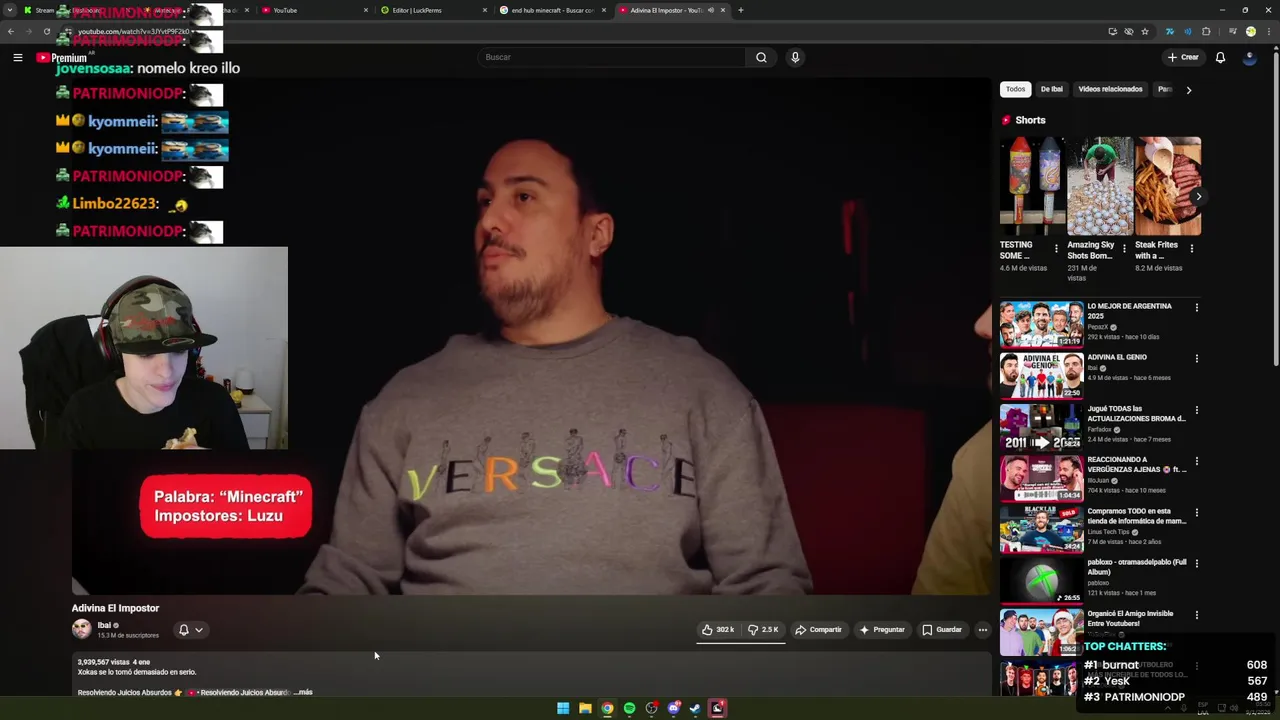
Task: Open Amazing Sky Shots Shorts thumbnail
Action: [1099, 186]
